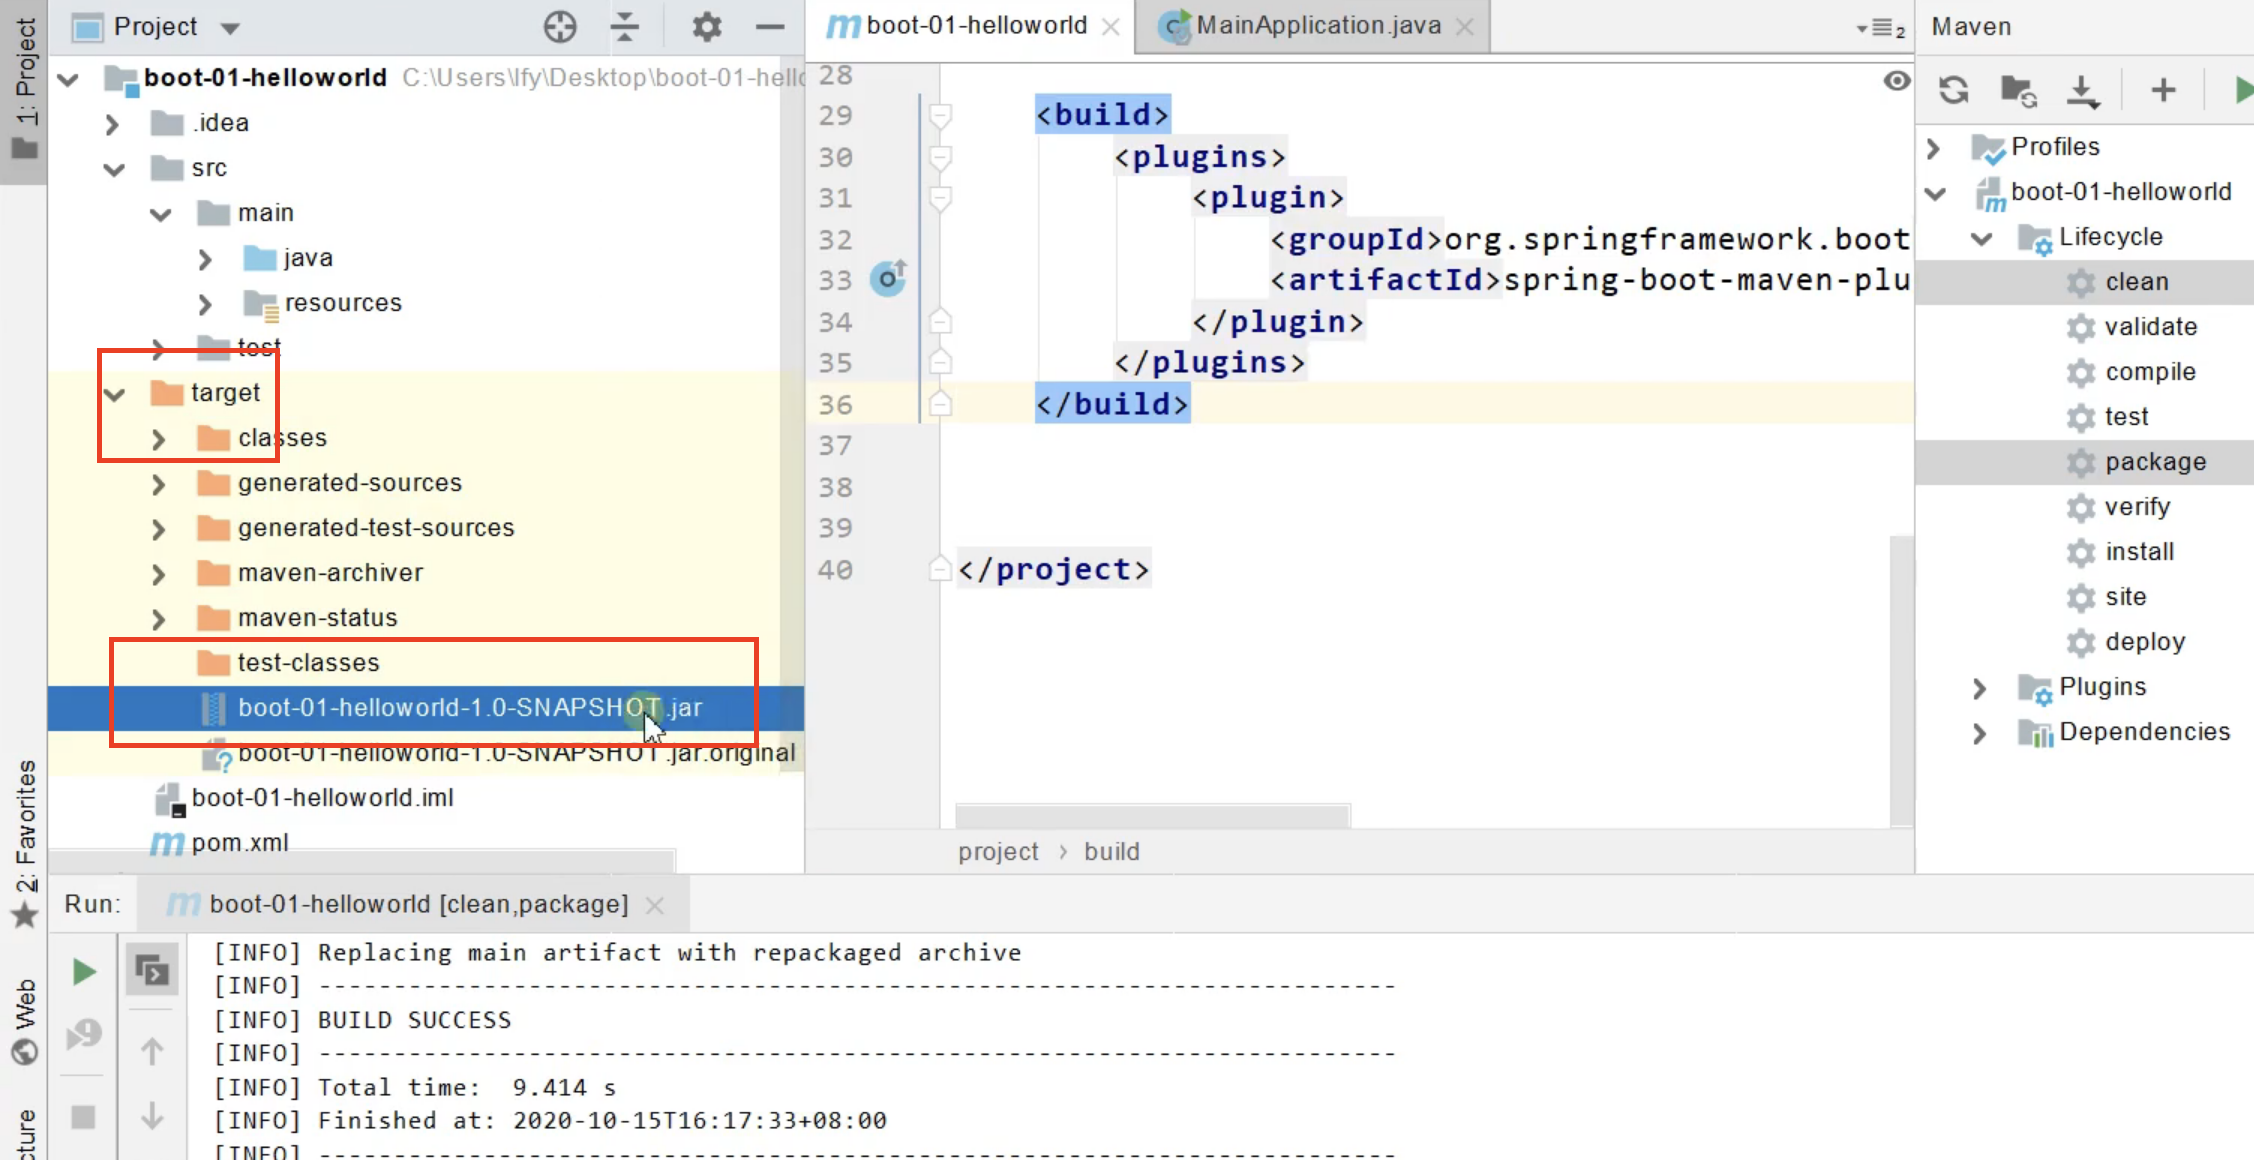
Task: Reload all Maven projects with refresh icon
Action: (x=1953, y=90)
